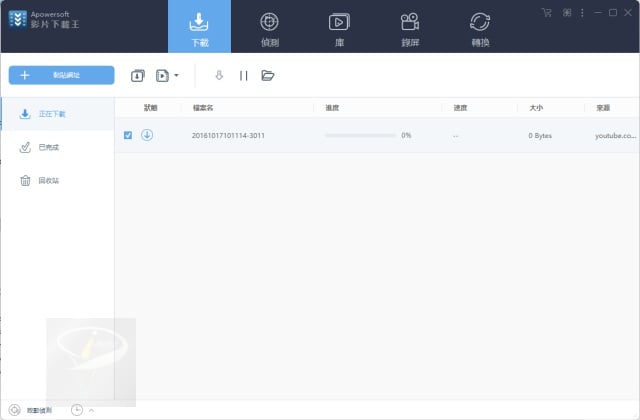Expand the up chevron beside the clock icon
Viewport: 640px width, 420px height.
91,410
